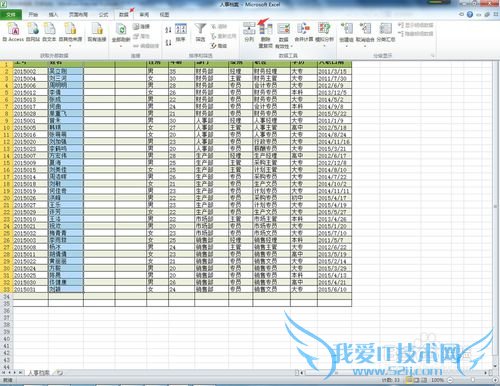Click the horizontal scrollbar at the bottom

pos(393,373)
